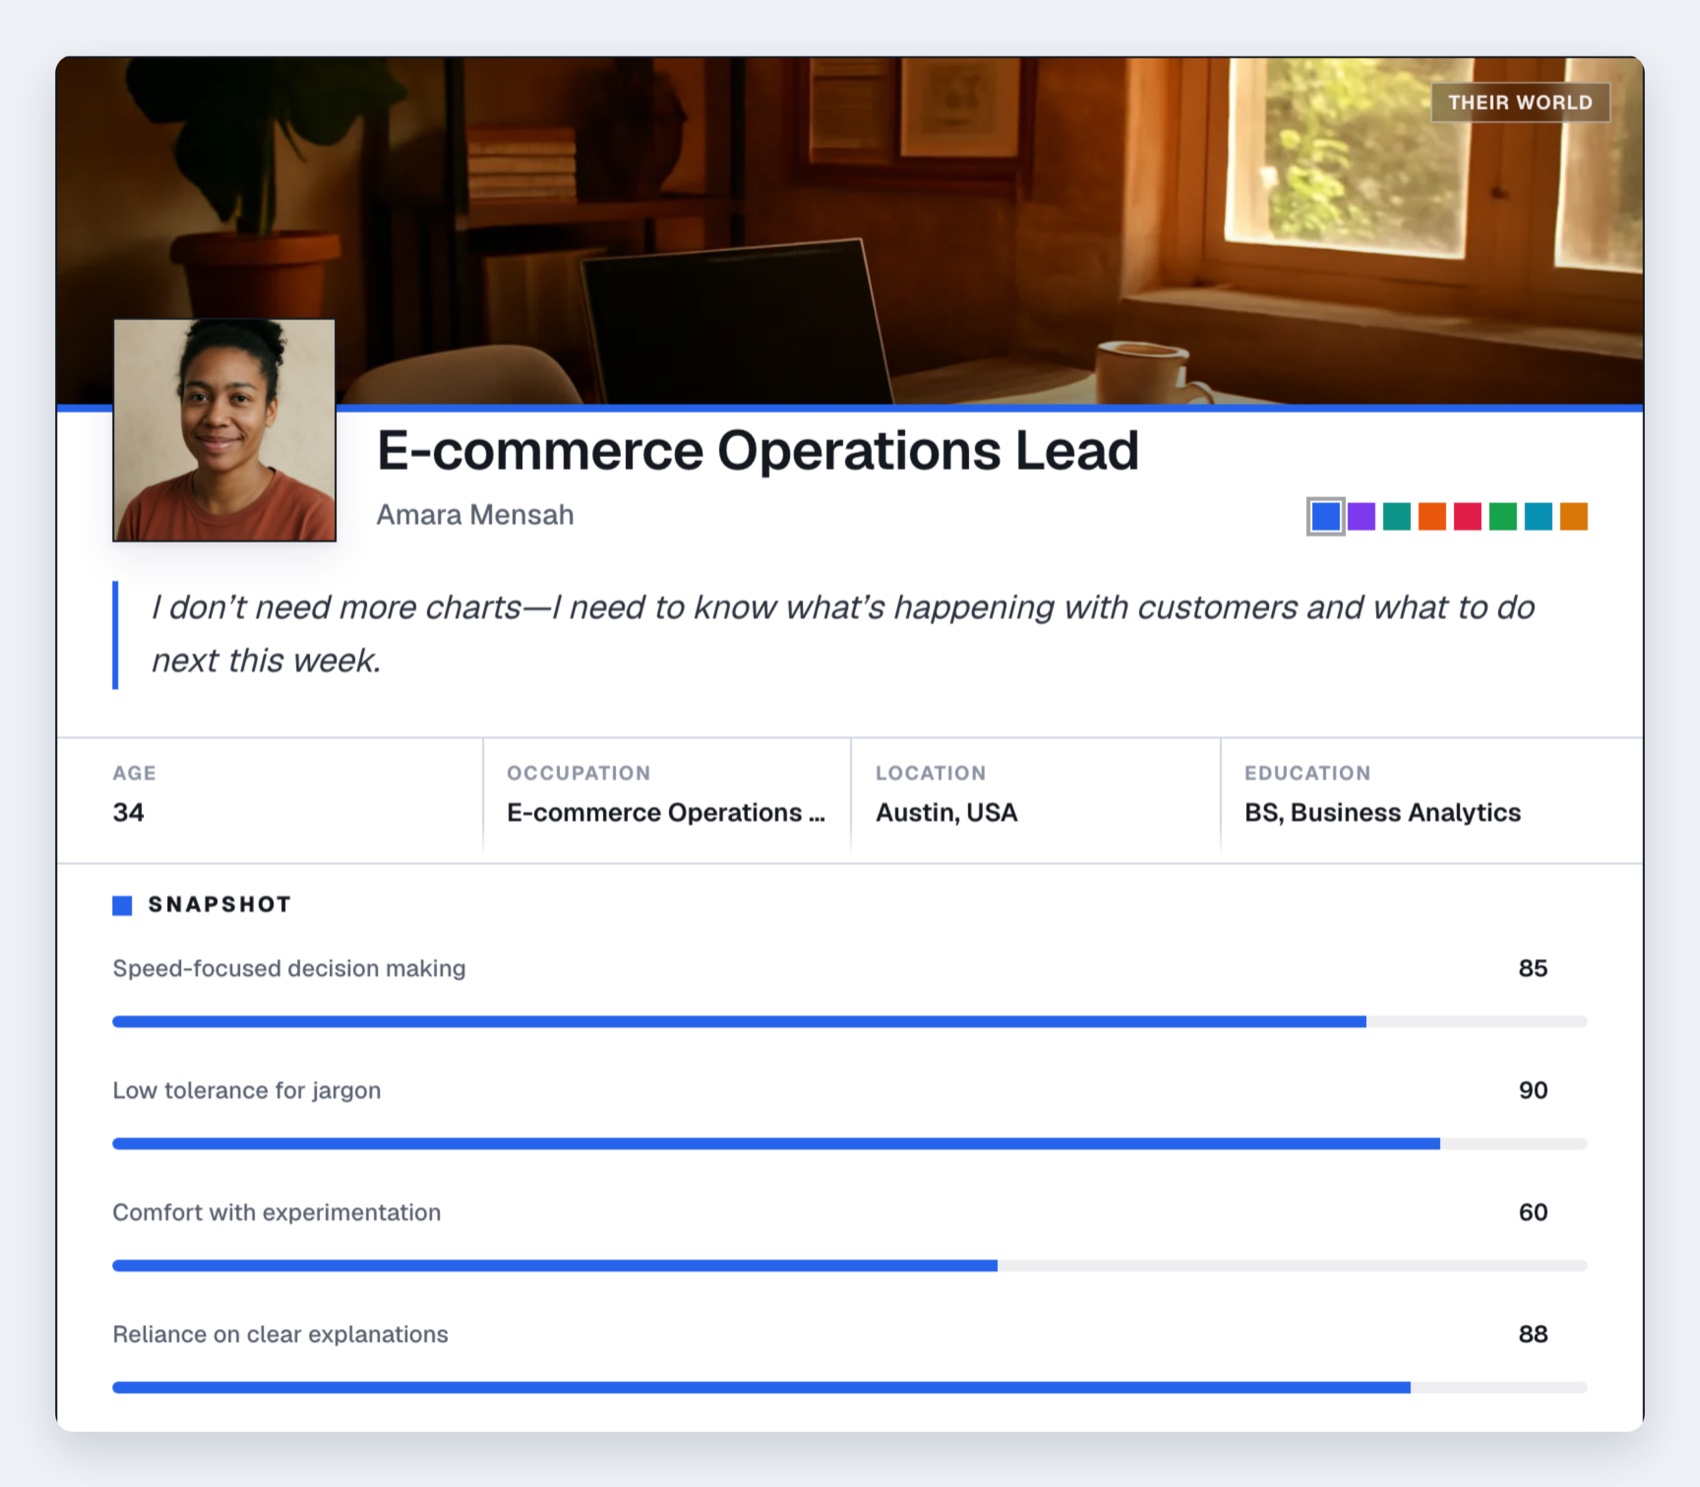Click the SNAPSHOT section heading
The image size is (1700, 1487).
(x=220, y=904)
